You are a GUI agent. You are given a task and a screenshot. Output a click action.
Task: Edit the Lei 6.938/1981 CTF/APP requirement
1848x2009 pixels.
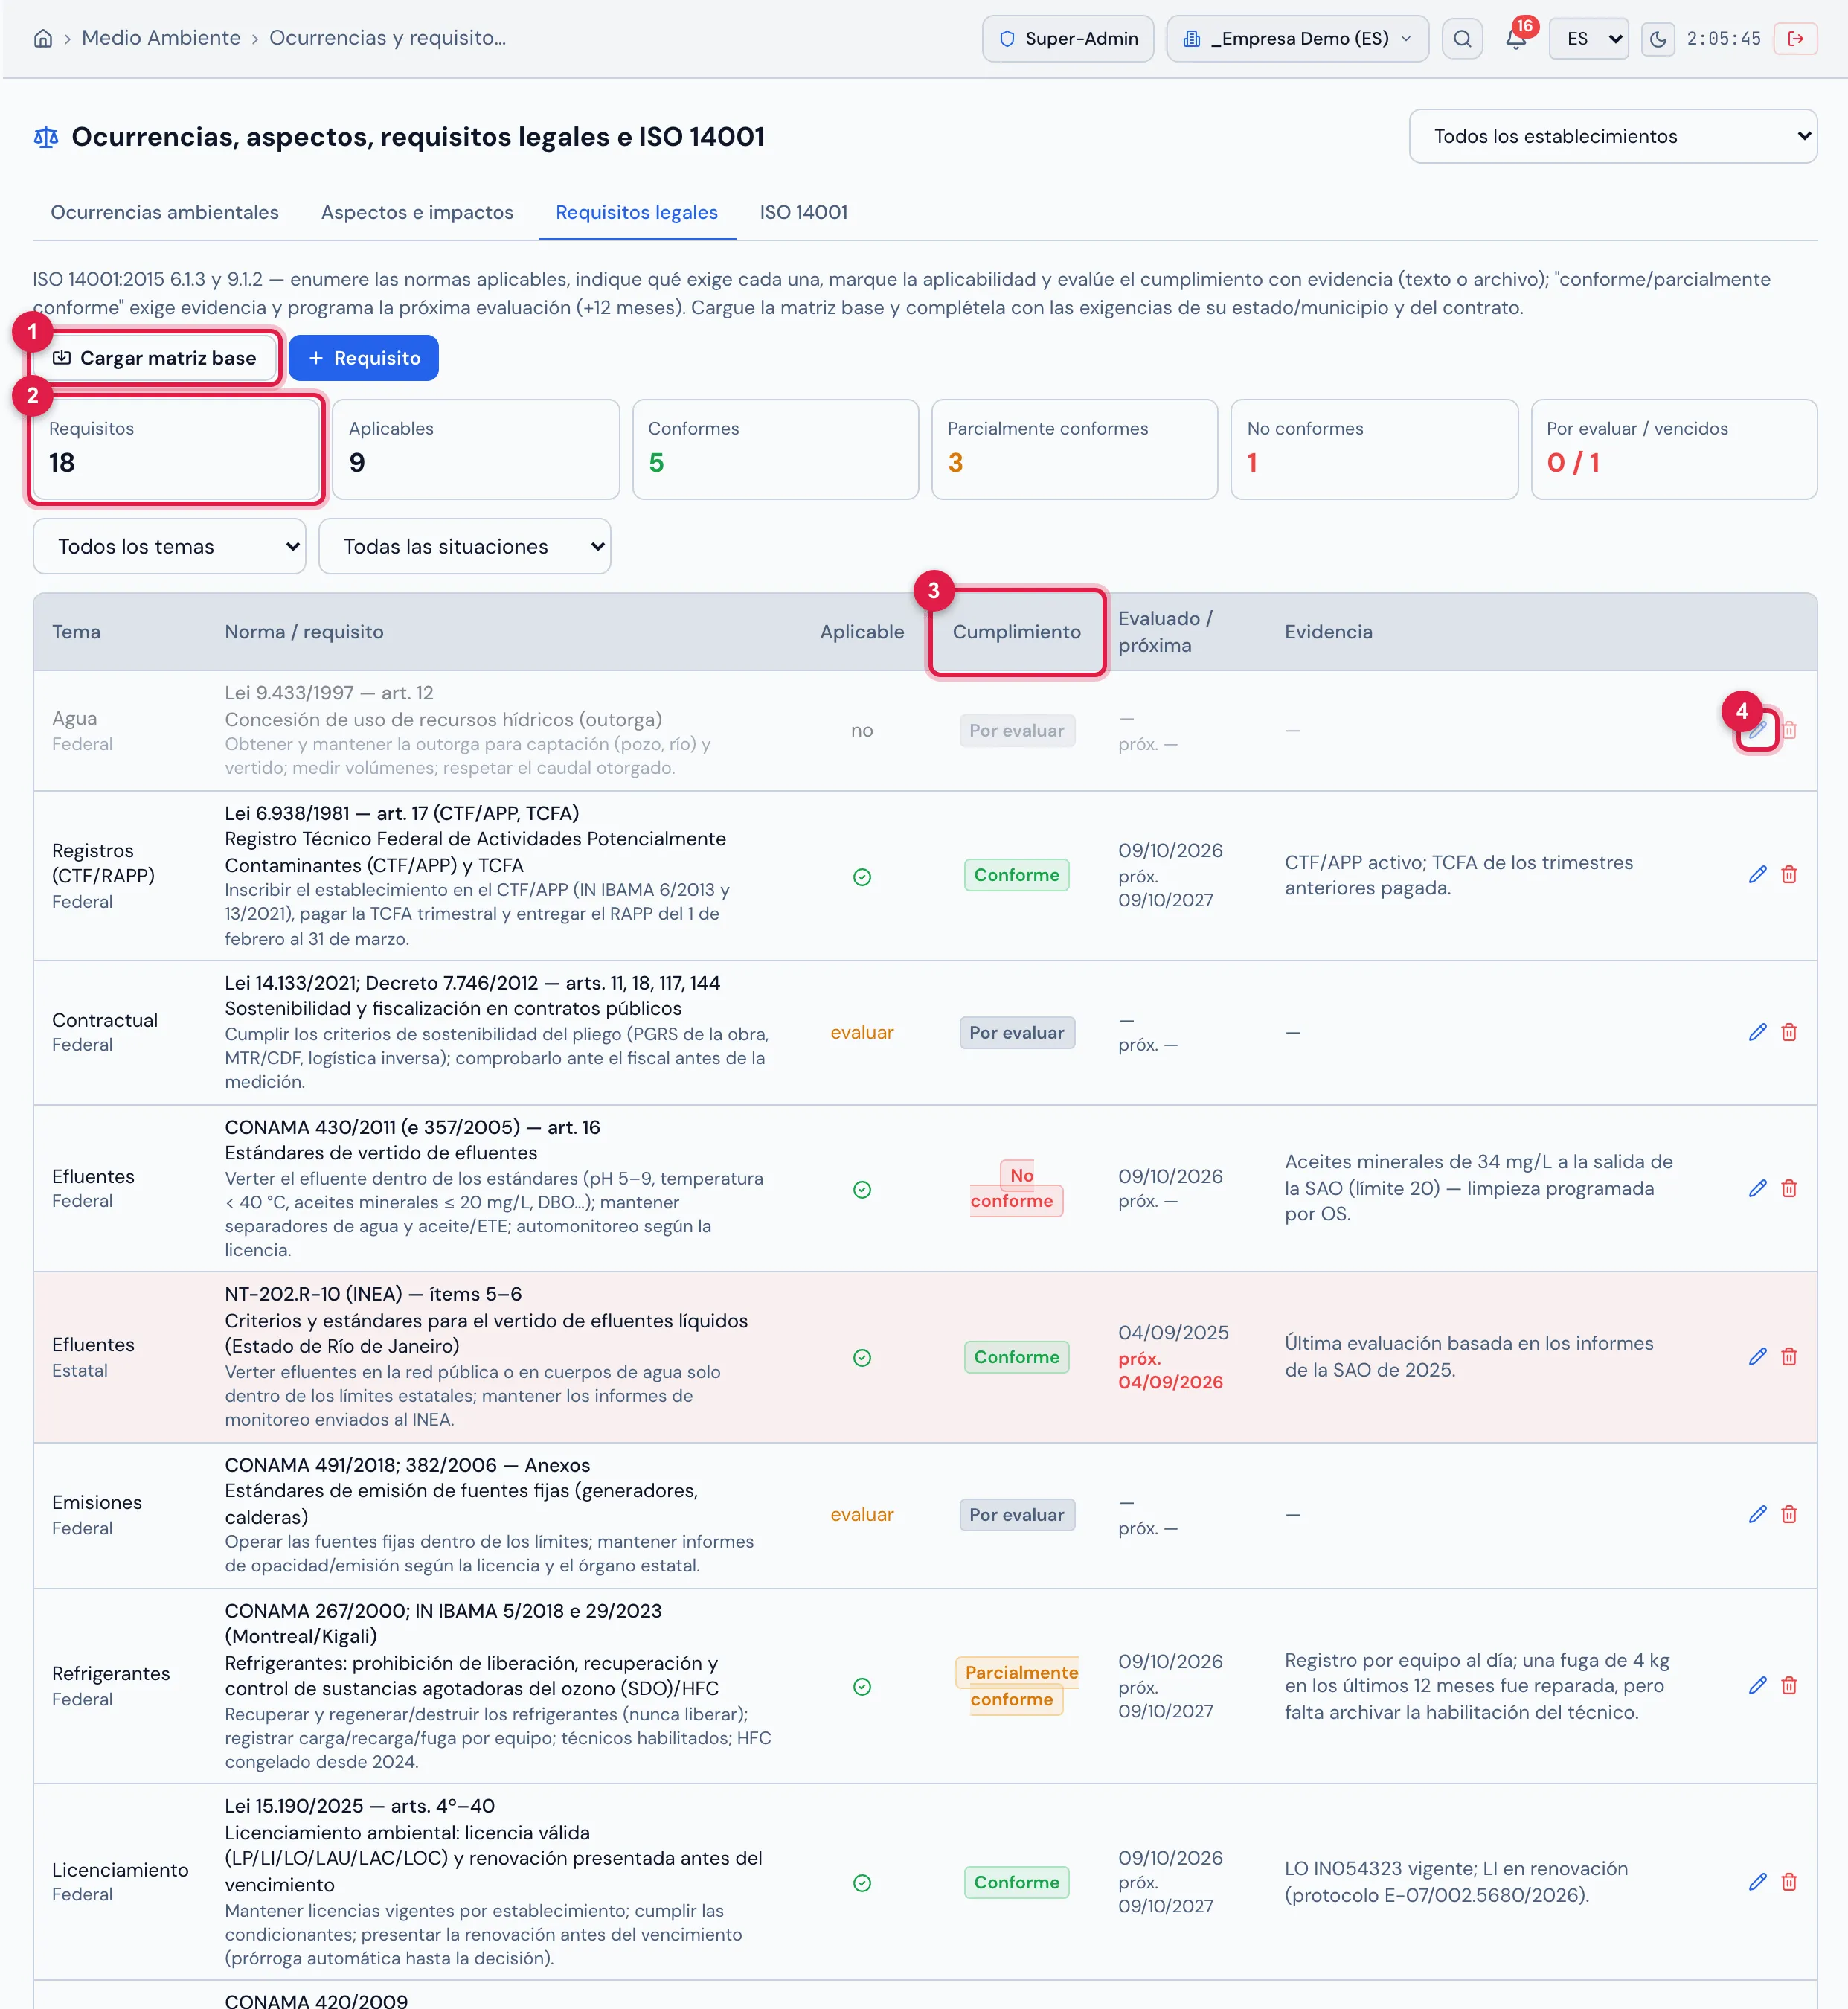pyautogui.click(x=1757, y=875)
